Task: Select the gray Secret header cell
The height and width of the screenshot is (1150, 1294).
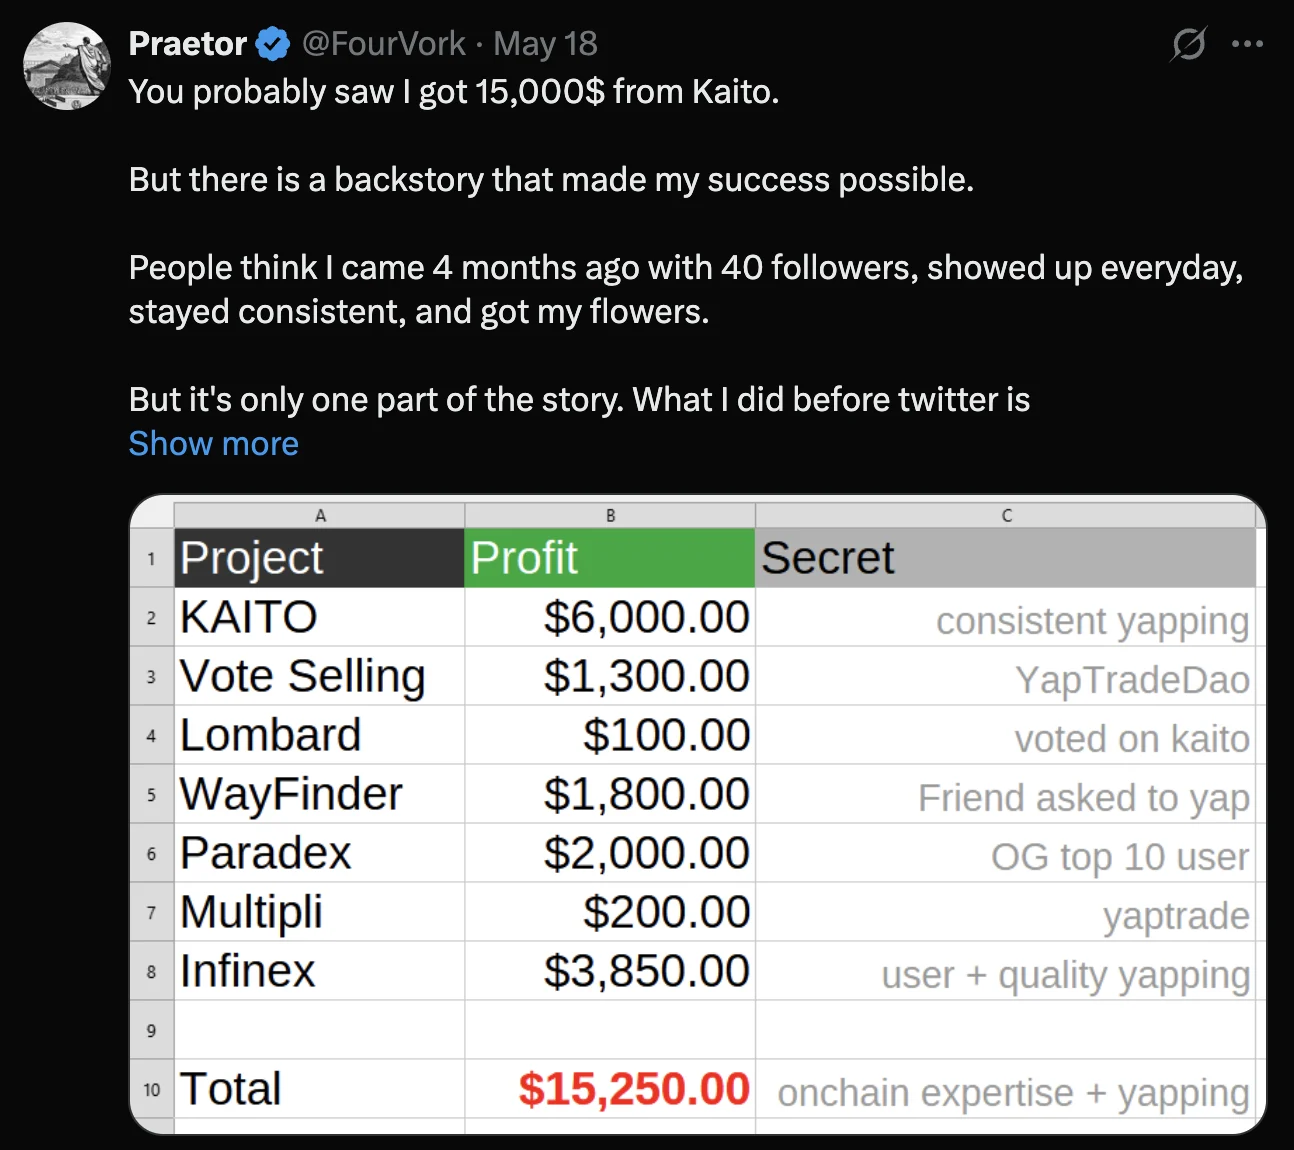Action: (x=1005, y=558)
